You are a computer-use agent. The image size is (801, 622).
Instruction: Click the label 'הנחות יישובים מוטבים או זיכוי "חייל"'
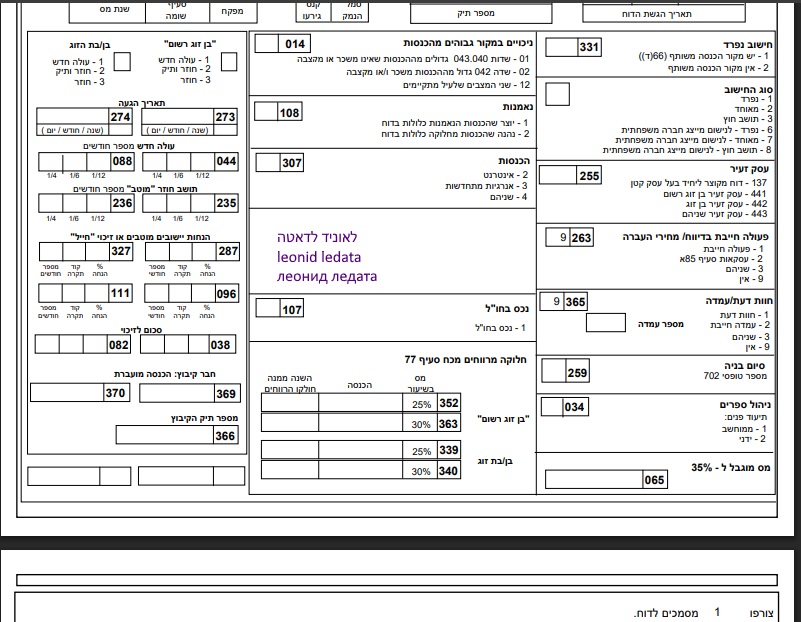pyautogui.click(x=140, y=237)
